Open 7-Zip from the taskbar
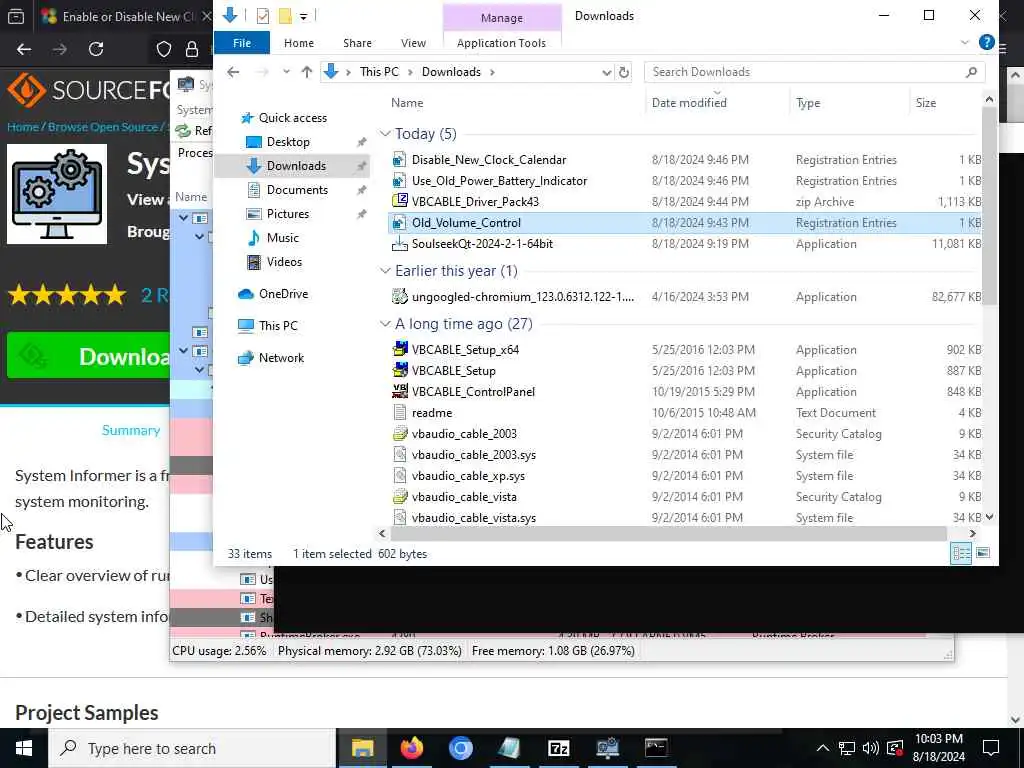 pos(558,748)
